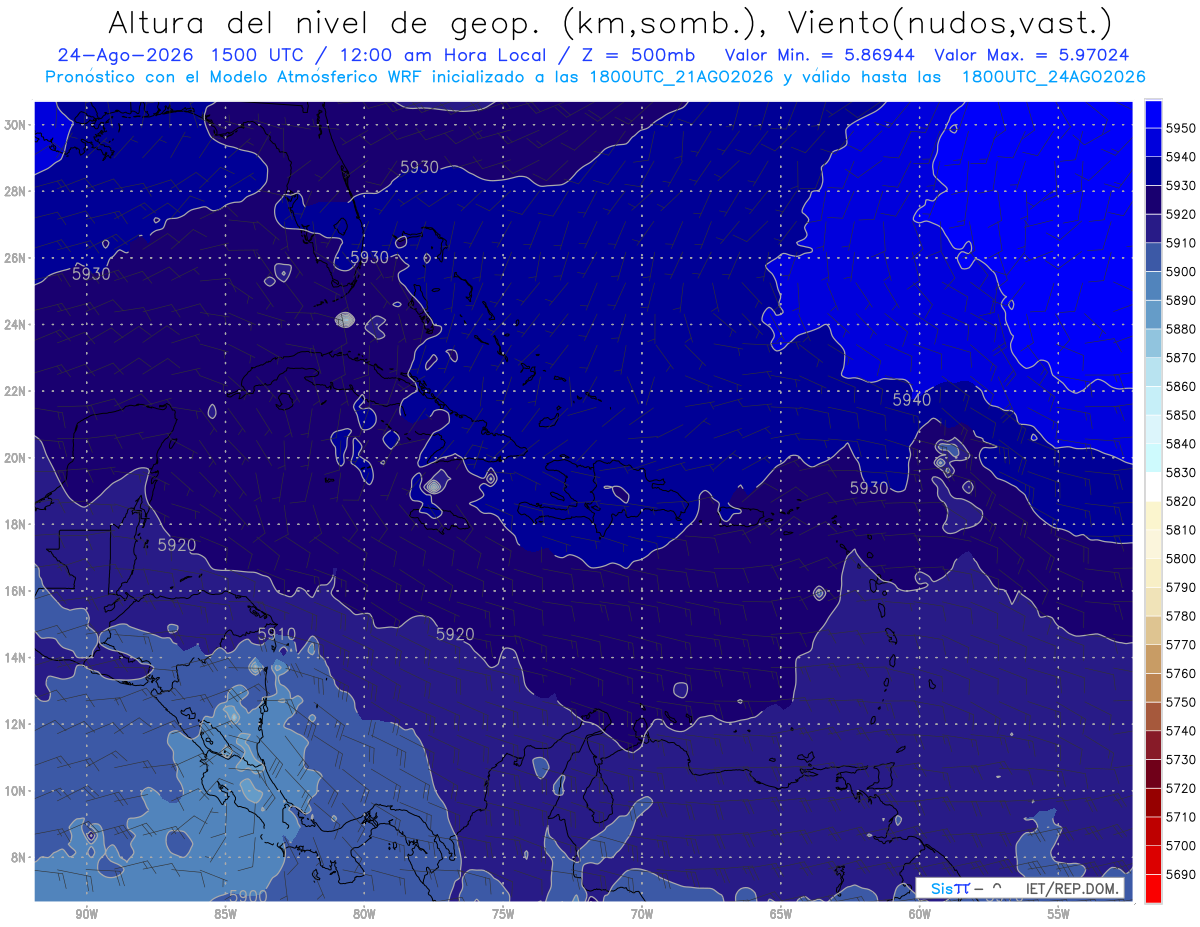The image size is (1200, 927).
Task: Click the 5750 value in the color legend
Action: click(1181, 702)
